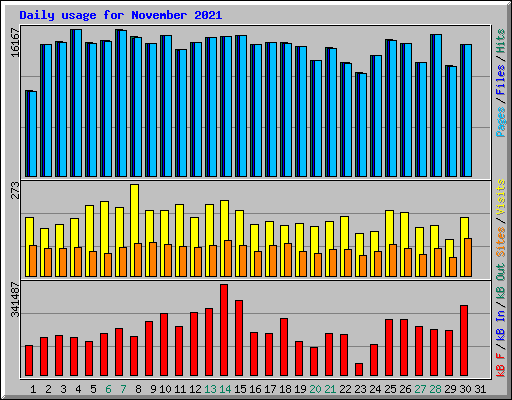
Task: Click the shortest red kB bar for day 23
Action: click(359, 370)
